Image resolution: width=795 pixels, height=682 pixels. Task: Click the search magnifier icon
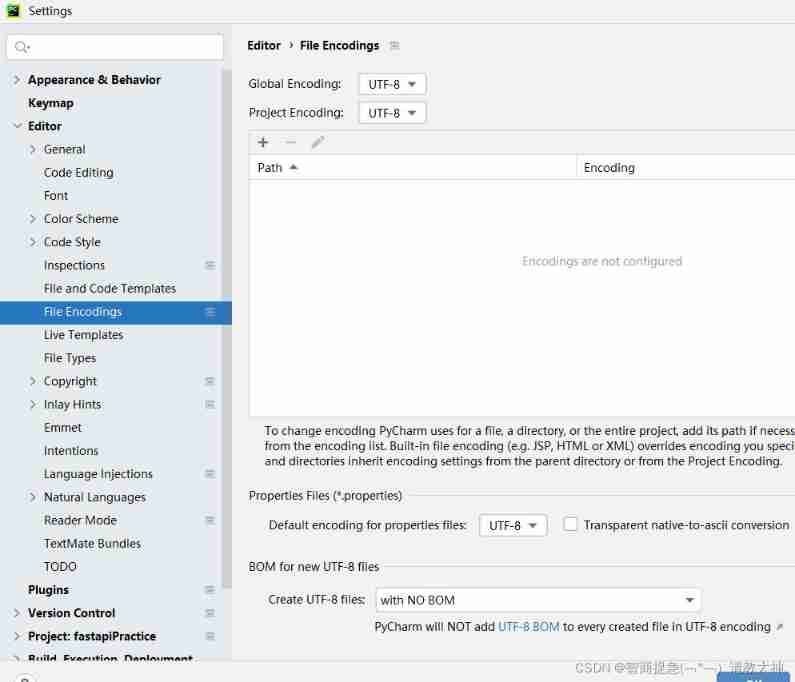coord(22,47)
